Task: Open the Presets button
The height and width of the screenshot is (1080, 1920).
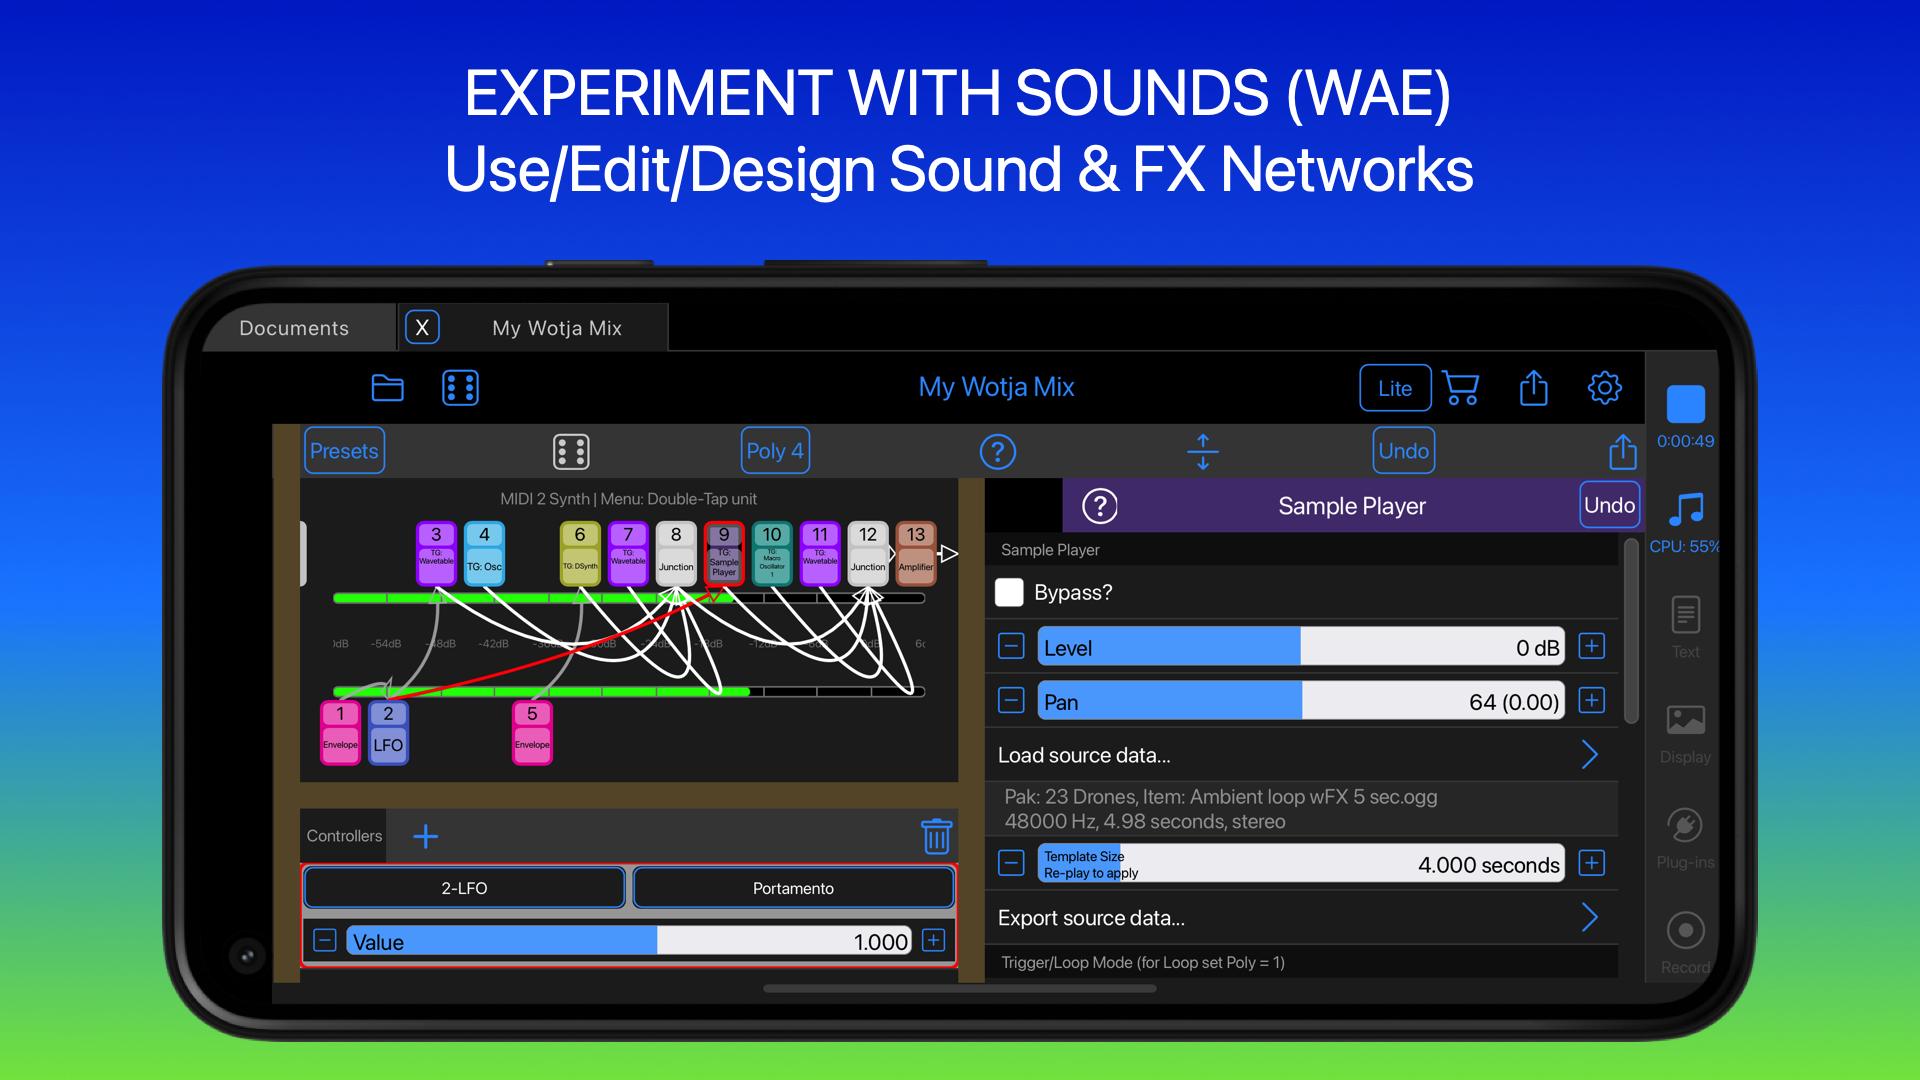Action: coord(344,451)
